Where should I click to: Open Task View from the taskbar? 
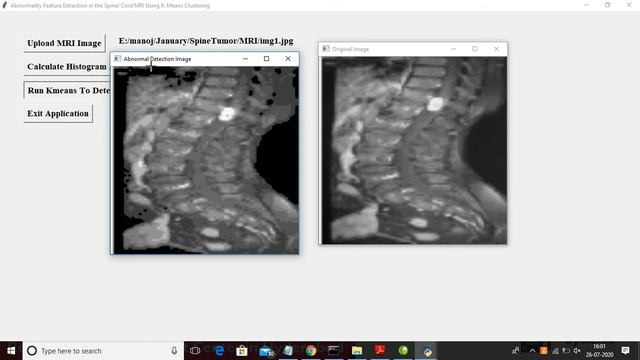195,351
